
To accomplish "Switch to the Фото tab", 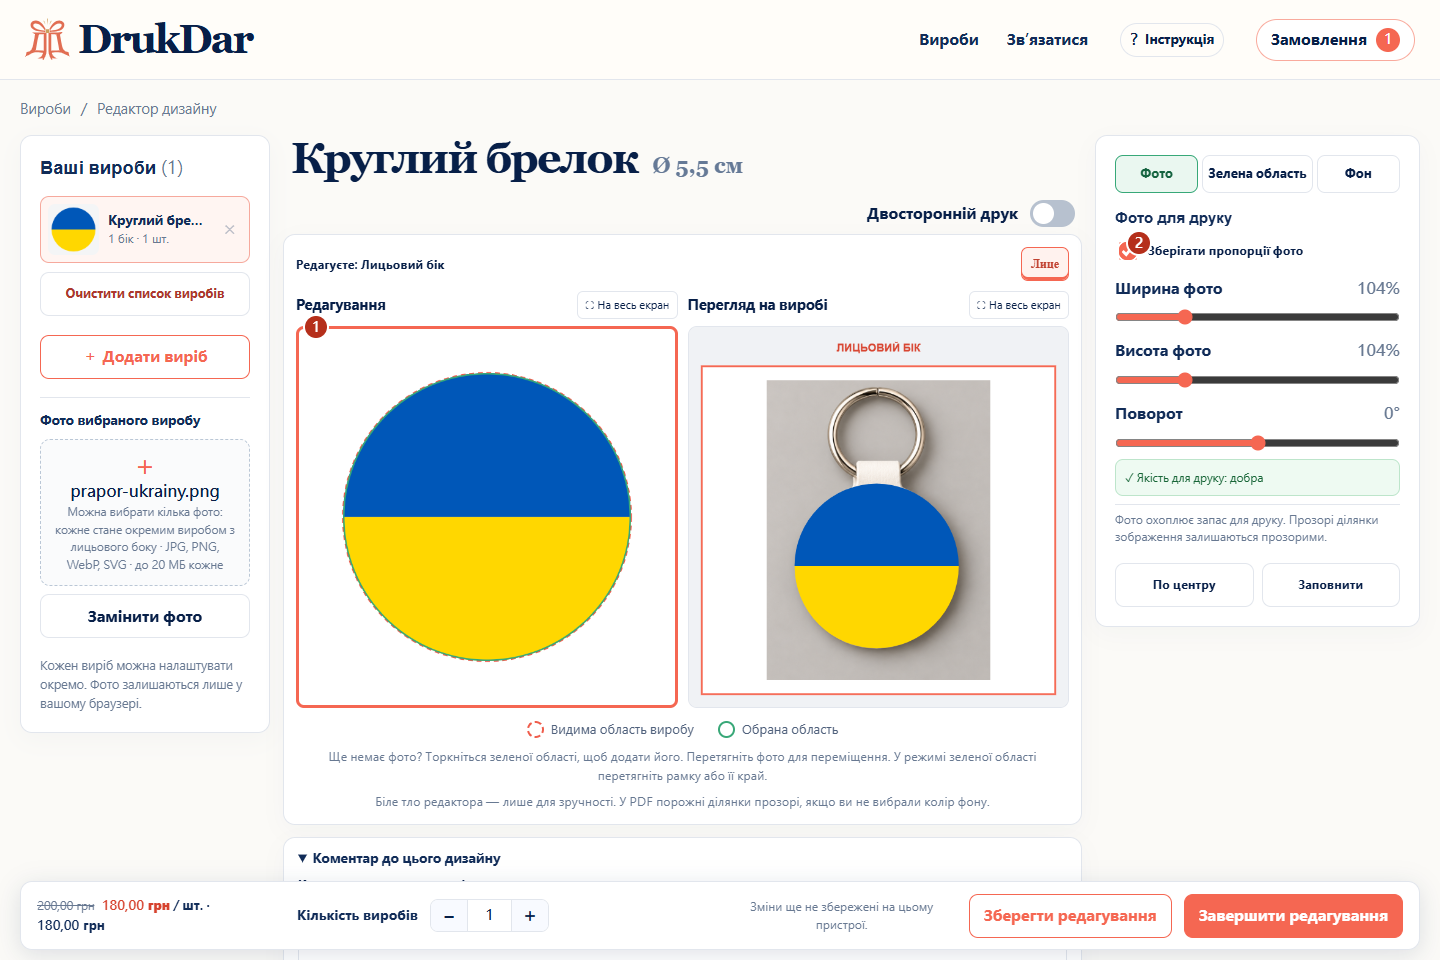I will click(x=1156, y=173).
